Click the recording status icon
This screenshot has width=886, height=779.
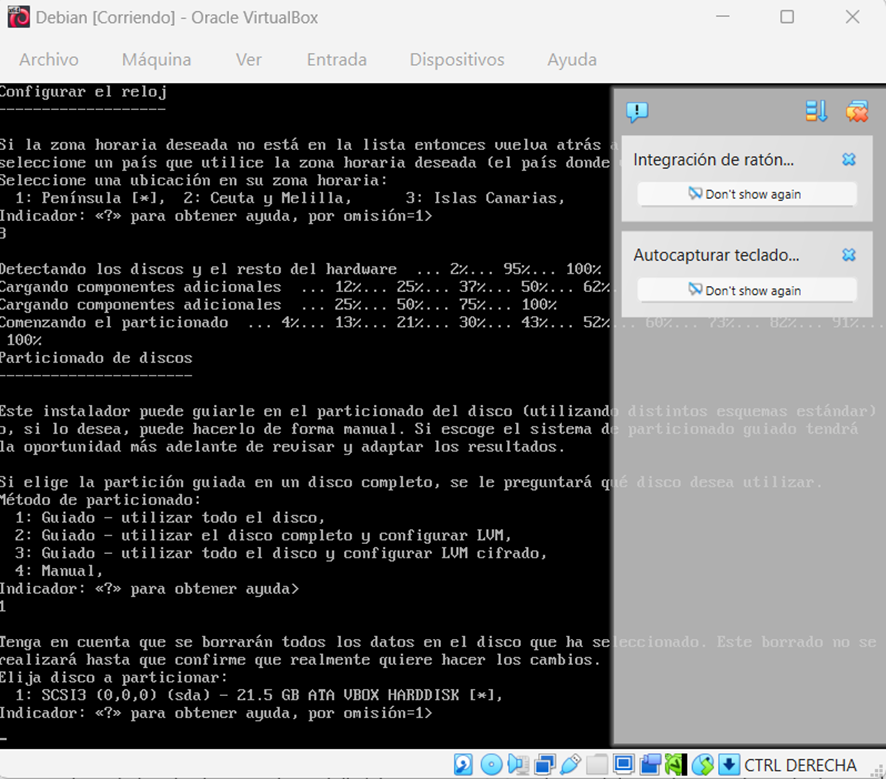(x=650, y=765)
